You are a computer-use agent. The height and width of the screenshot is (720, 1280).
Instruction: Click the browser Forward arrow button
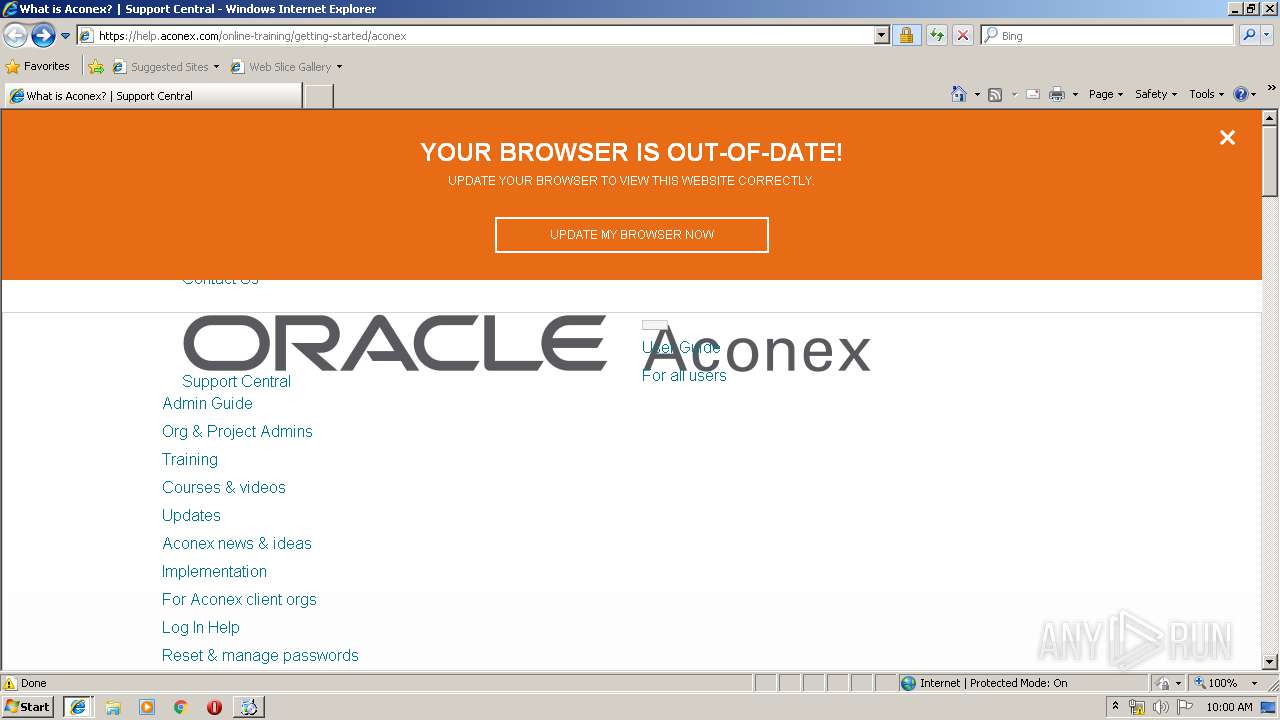click(43, 36)
